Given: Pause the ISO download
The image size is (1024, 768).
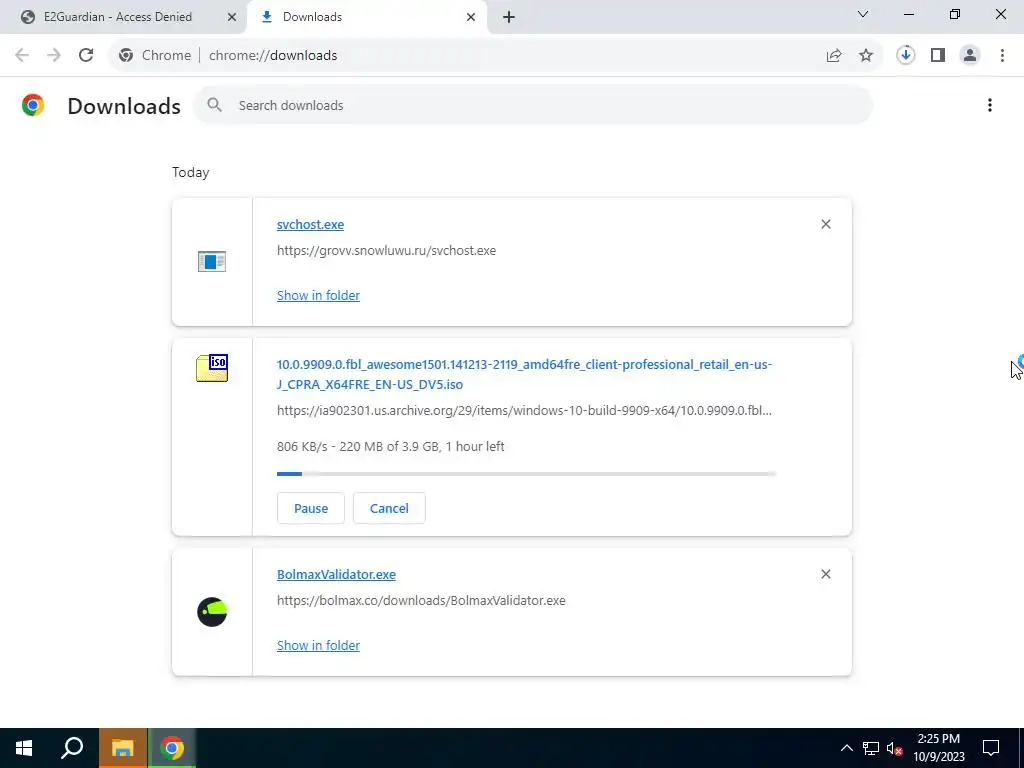Looking at the screenshot, I should pyautogui.click(x=310, y=508).
